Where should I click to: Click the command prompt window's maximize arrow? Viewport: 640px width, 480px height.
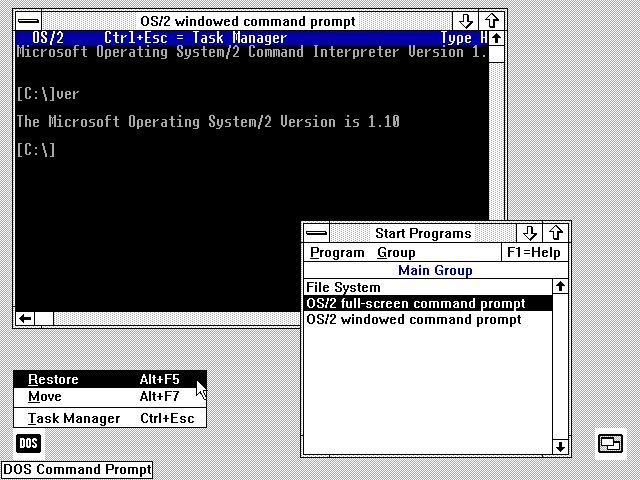coord(492,21)
